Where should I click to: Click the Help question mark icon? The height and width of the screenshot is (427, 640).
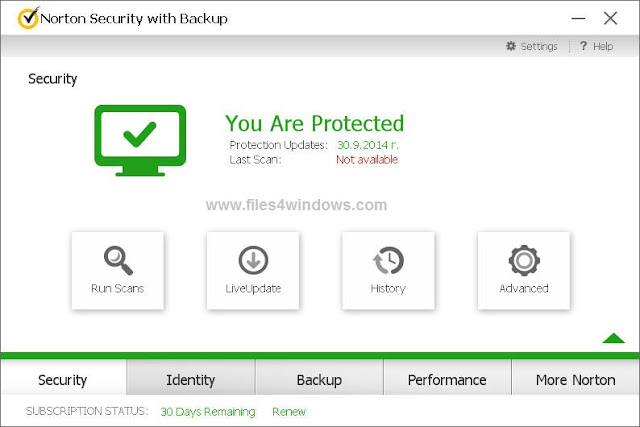coord(583,46)
